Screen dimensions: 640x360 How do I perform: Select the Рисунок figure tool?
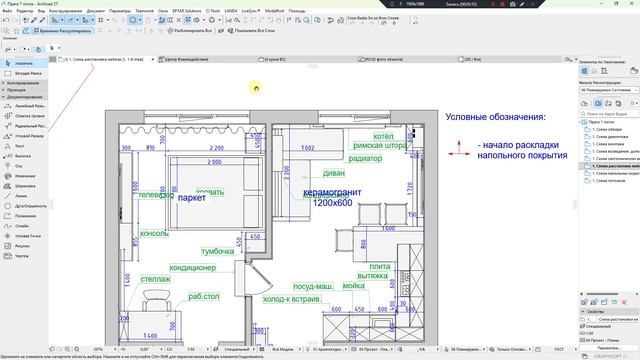click(x=24, y=246)
